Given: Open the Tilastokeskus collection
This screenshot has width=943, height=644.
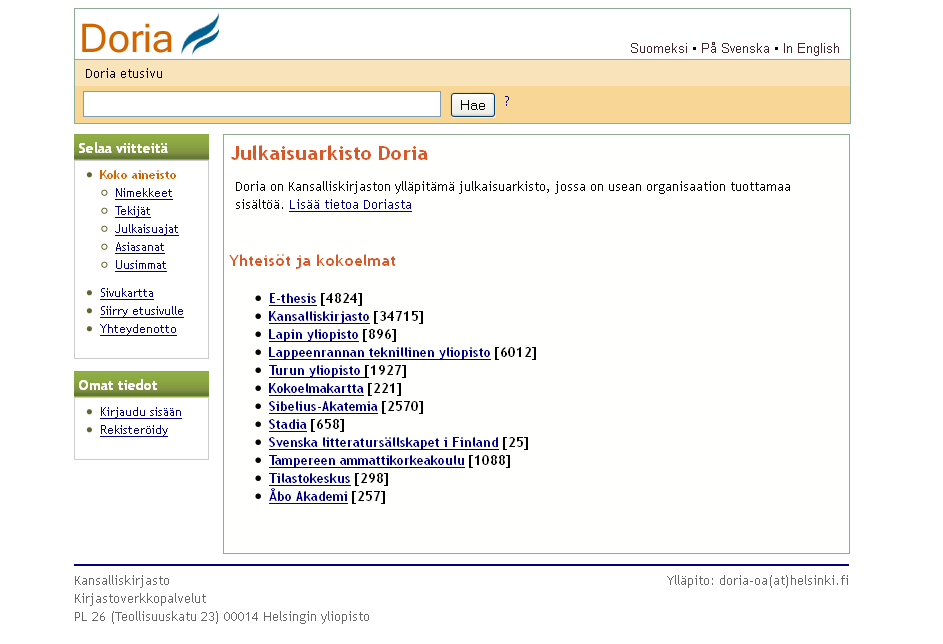Looking at the screenshot, I should [x=309, y=479].
